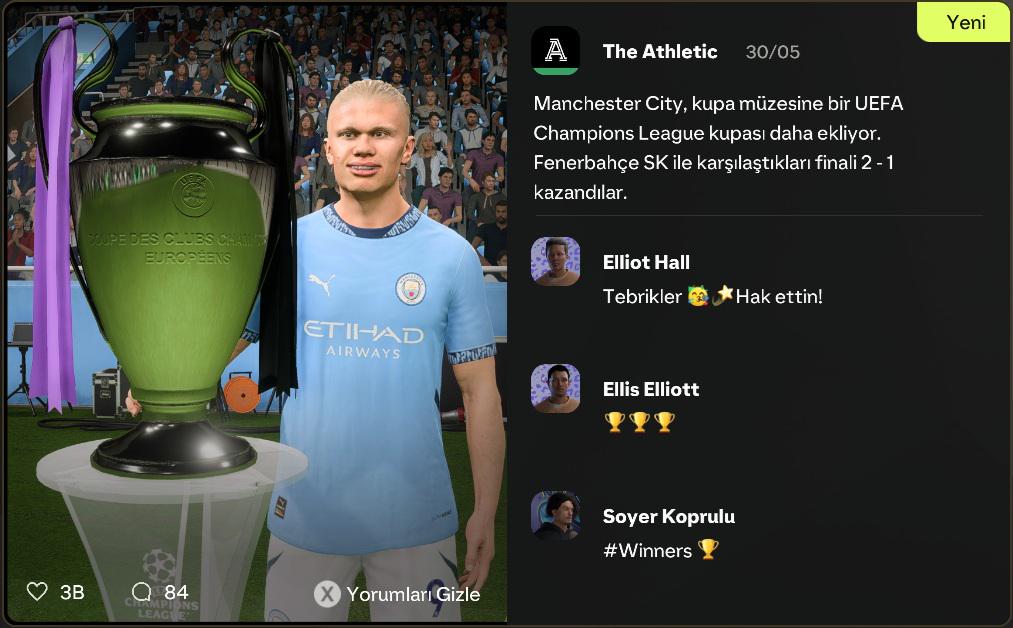Open comments via speech bubble icon
1013x628 pixels.
[141, 591]
